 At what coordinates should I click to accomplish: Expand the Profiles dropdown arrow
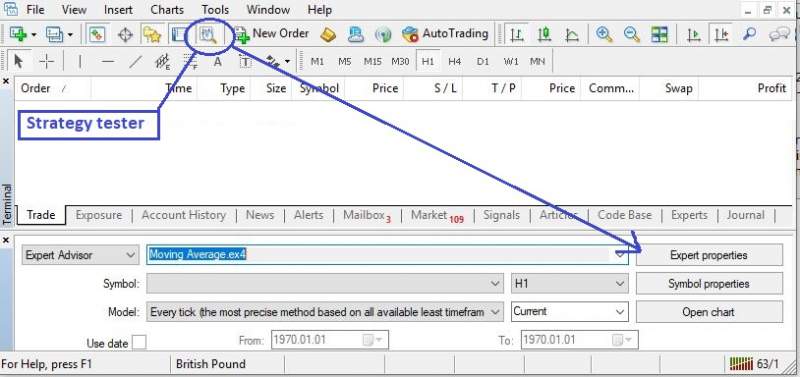70,35
